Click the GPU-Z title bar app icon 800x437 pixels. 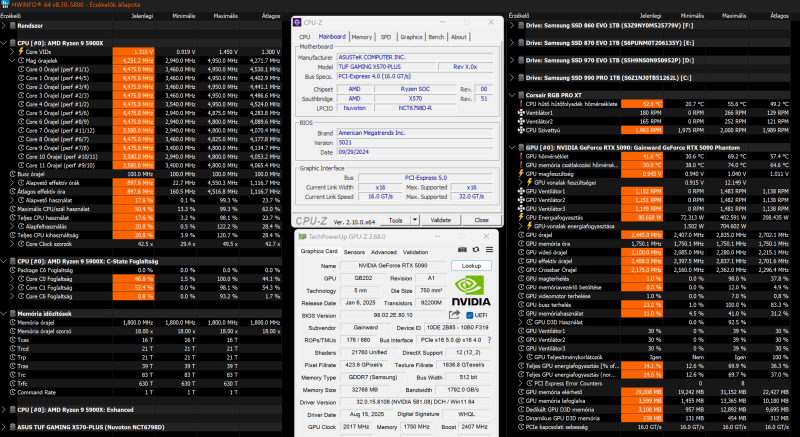coord(302,237)
